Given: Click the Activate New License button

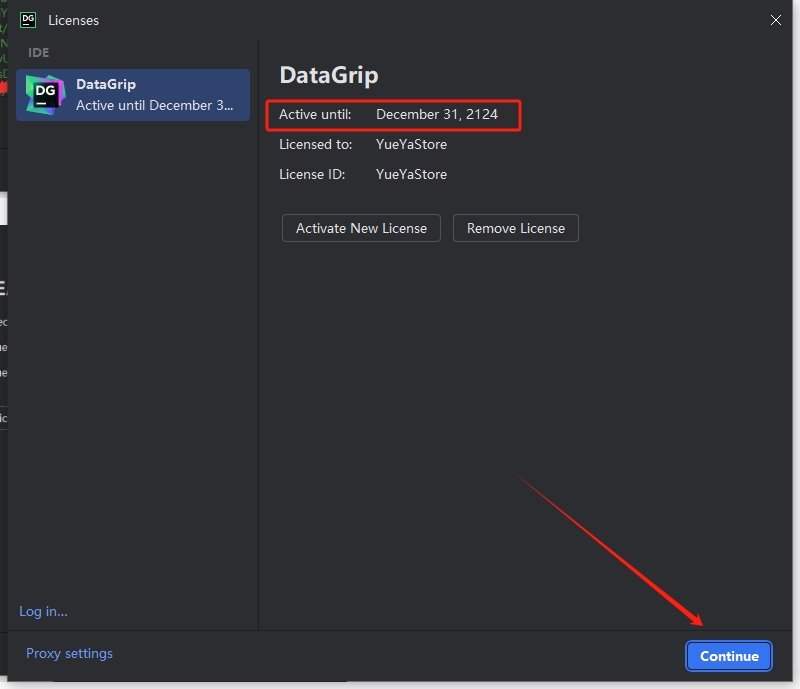Looking at the screenshot, I should [360, 228].
